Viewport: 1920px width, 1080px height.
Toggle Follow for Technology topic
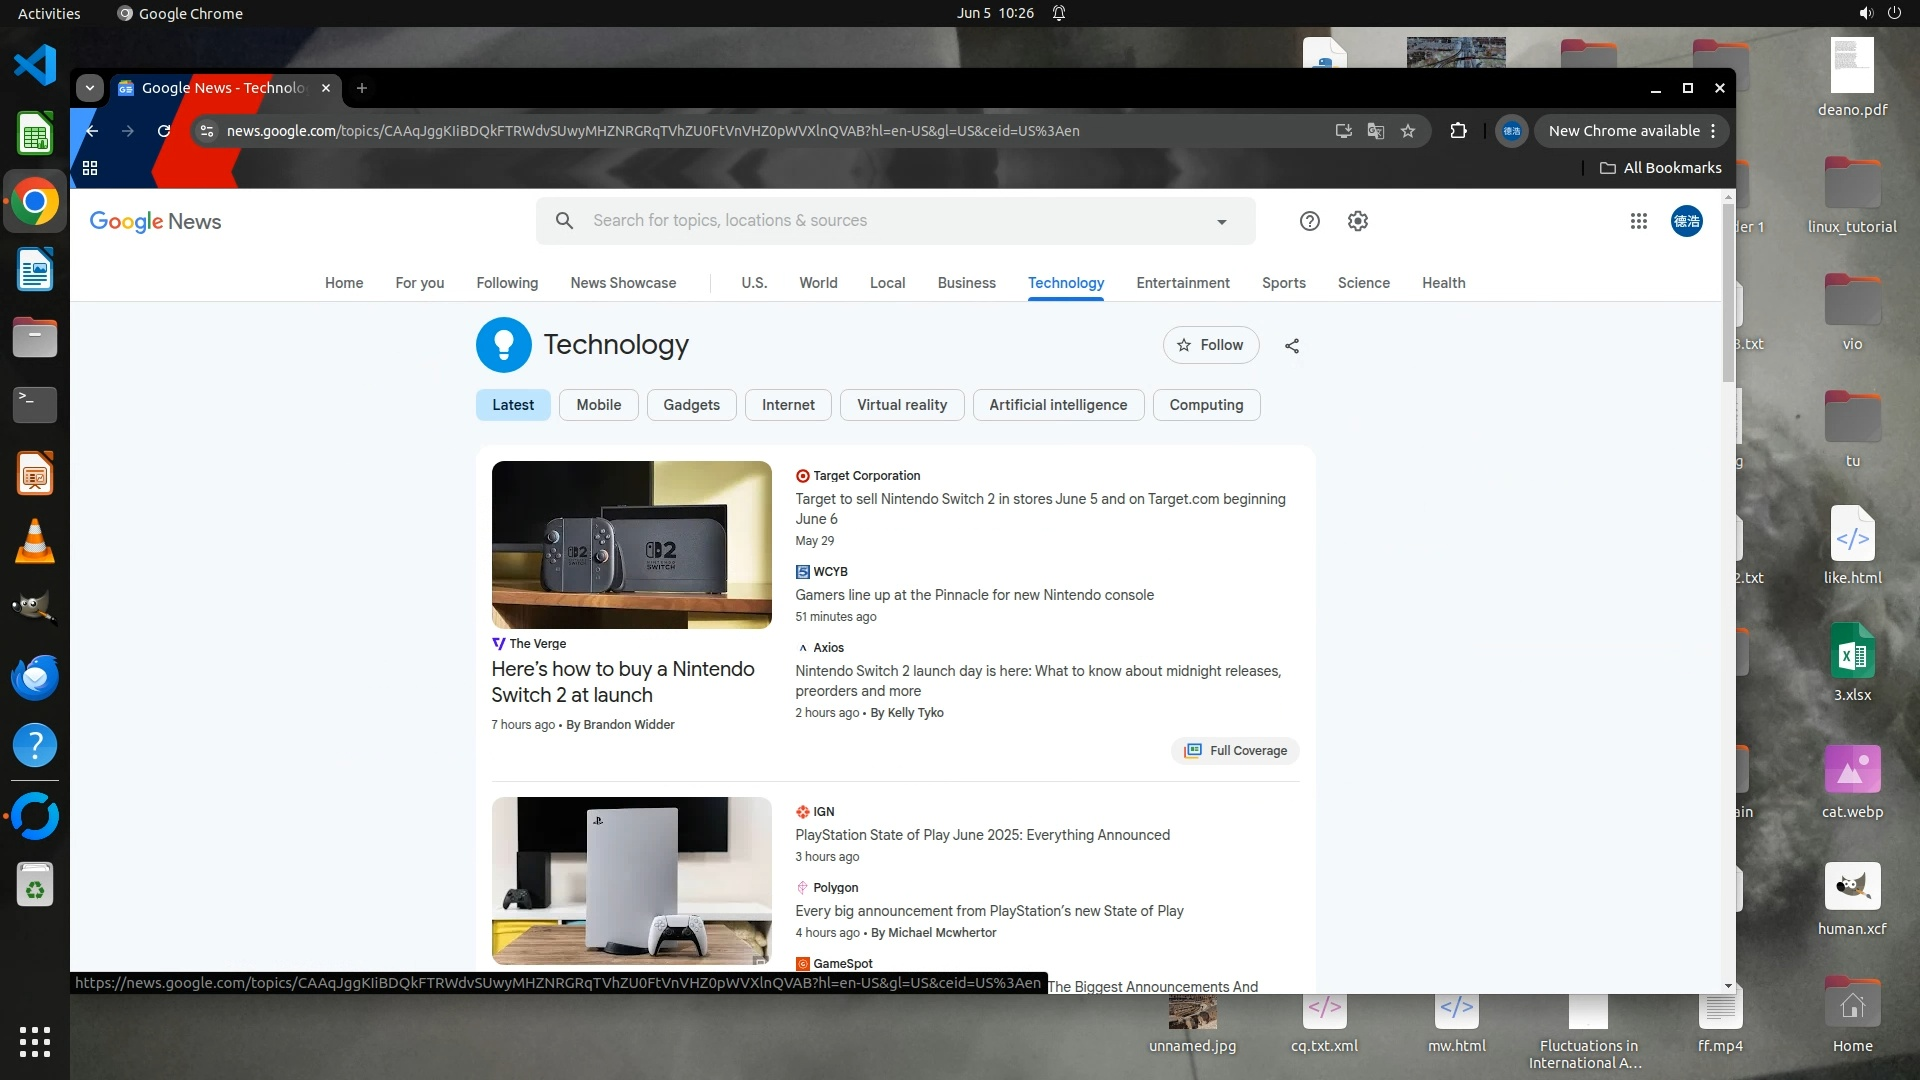1210,345
